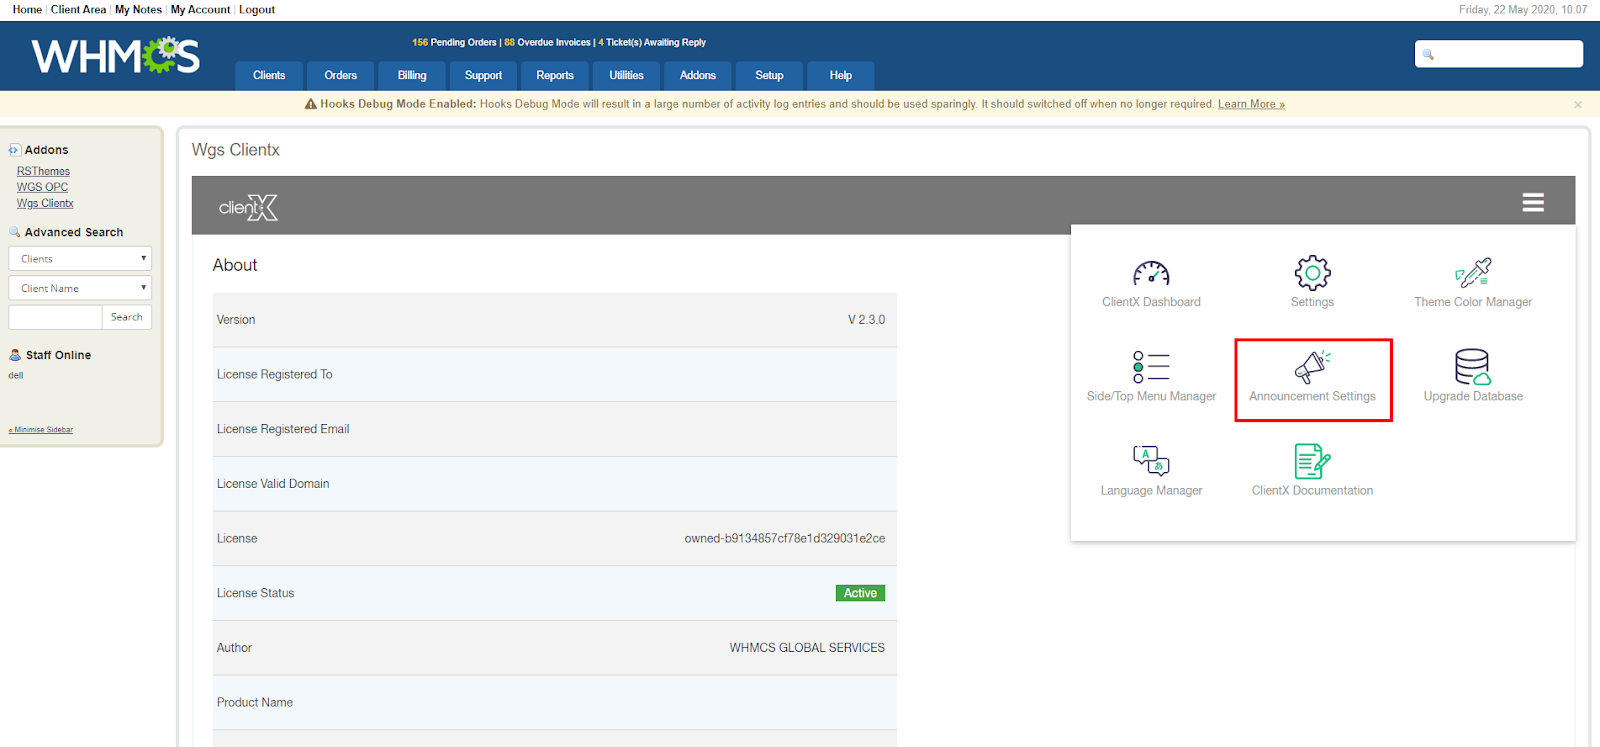Open the WGS OPC addon link
Viewport: 1600px width, 747px height.
[42, 187]
